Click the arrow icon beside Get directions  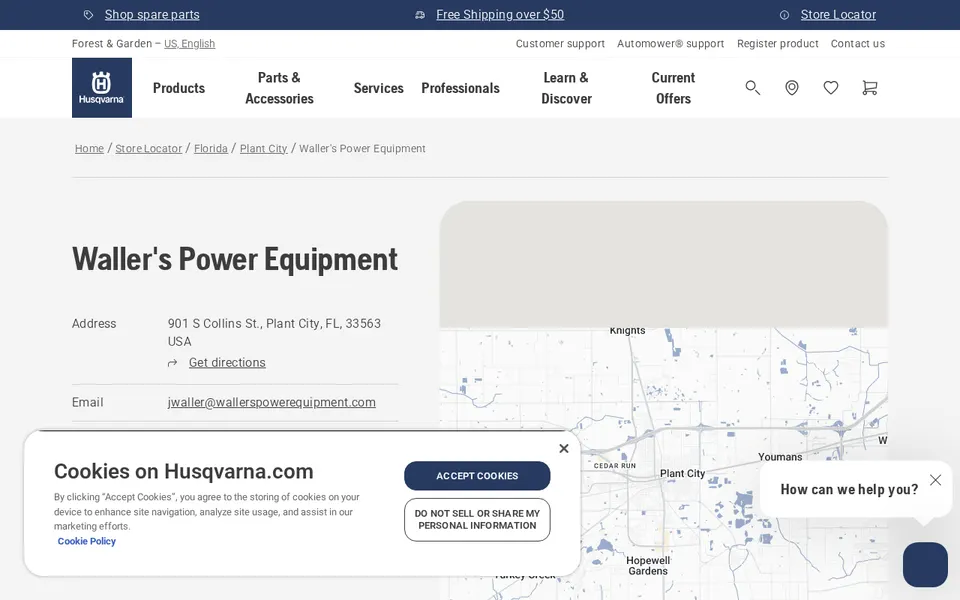click(173, 363)
